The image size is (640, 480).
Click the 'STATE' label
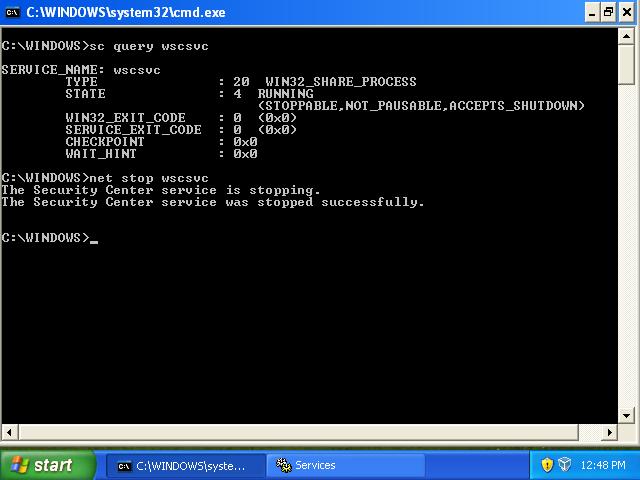pos(85,93)
